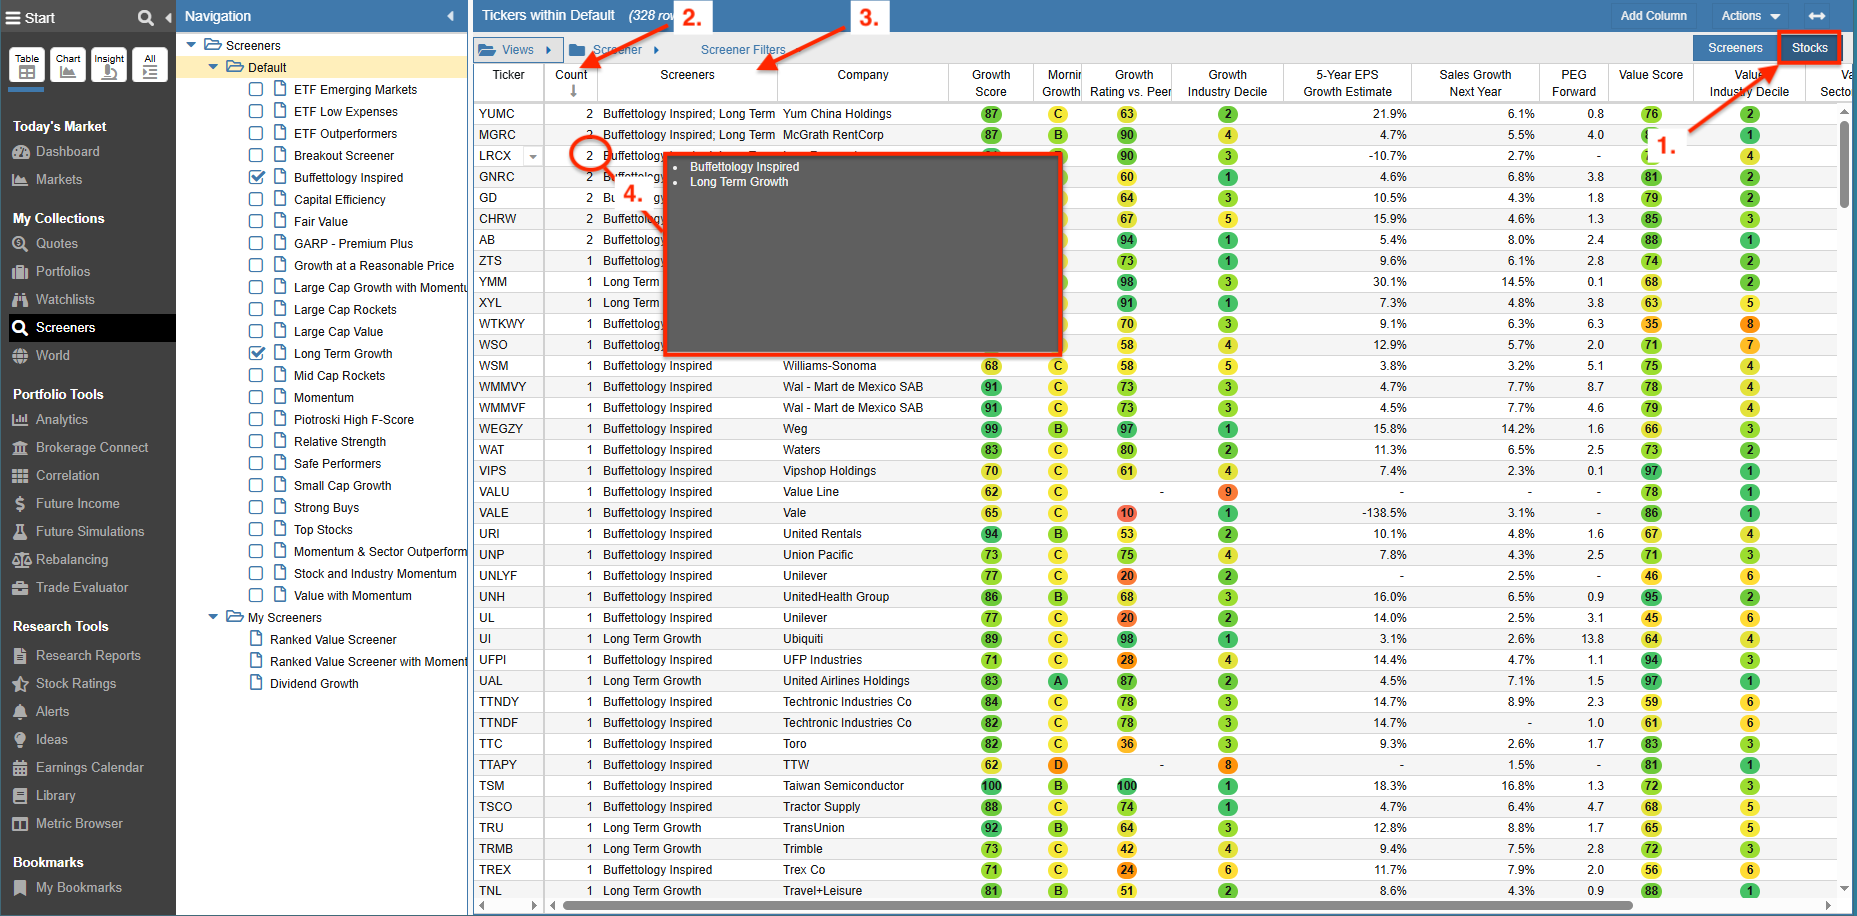
Task: Open the Insight view icon
Action: (x=109, y=65)
